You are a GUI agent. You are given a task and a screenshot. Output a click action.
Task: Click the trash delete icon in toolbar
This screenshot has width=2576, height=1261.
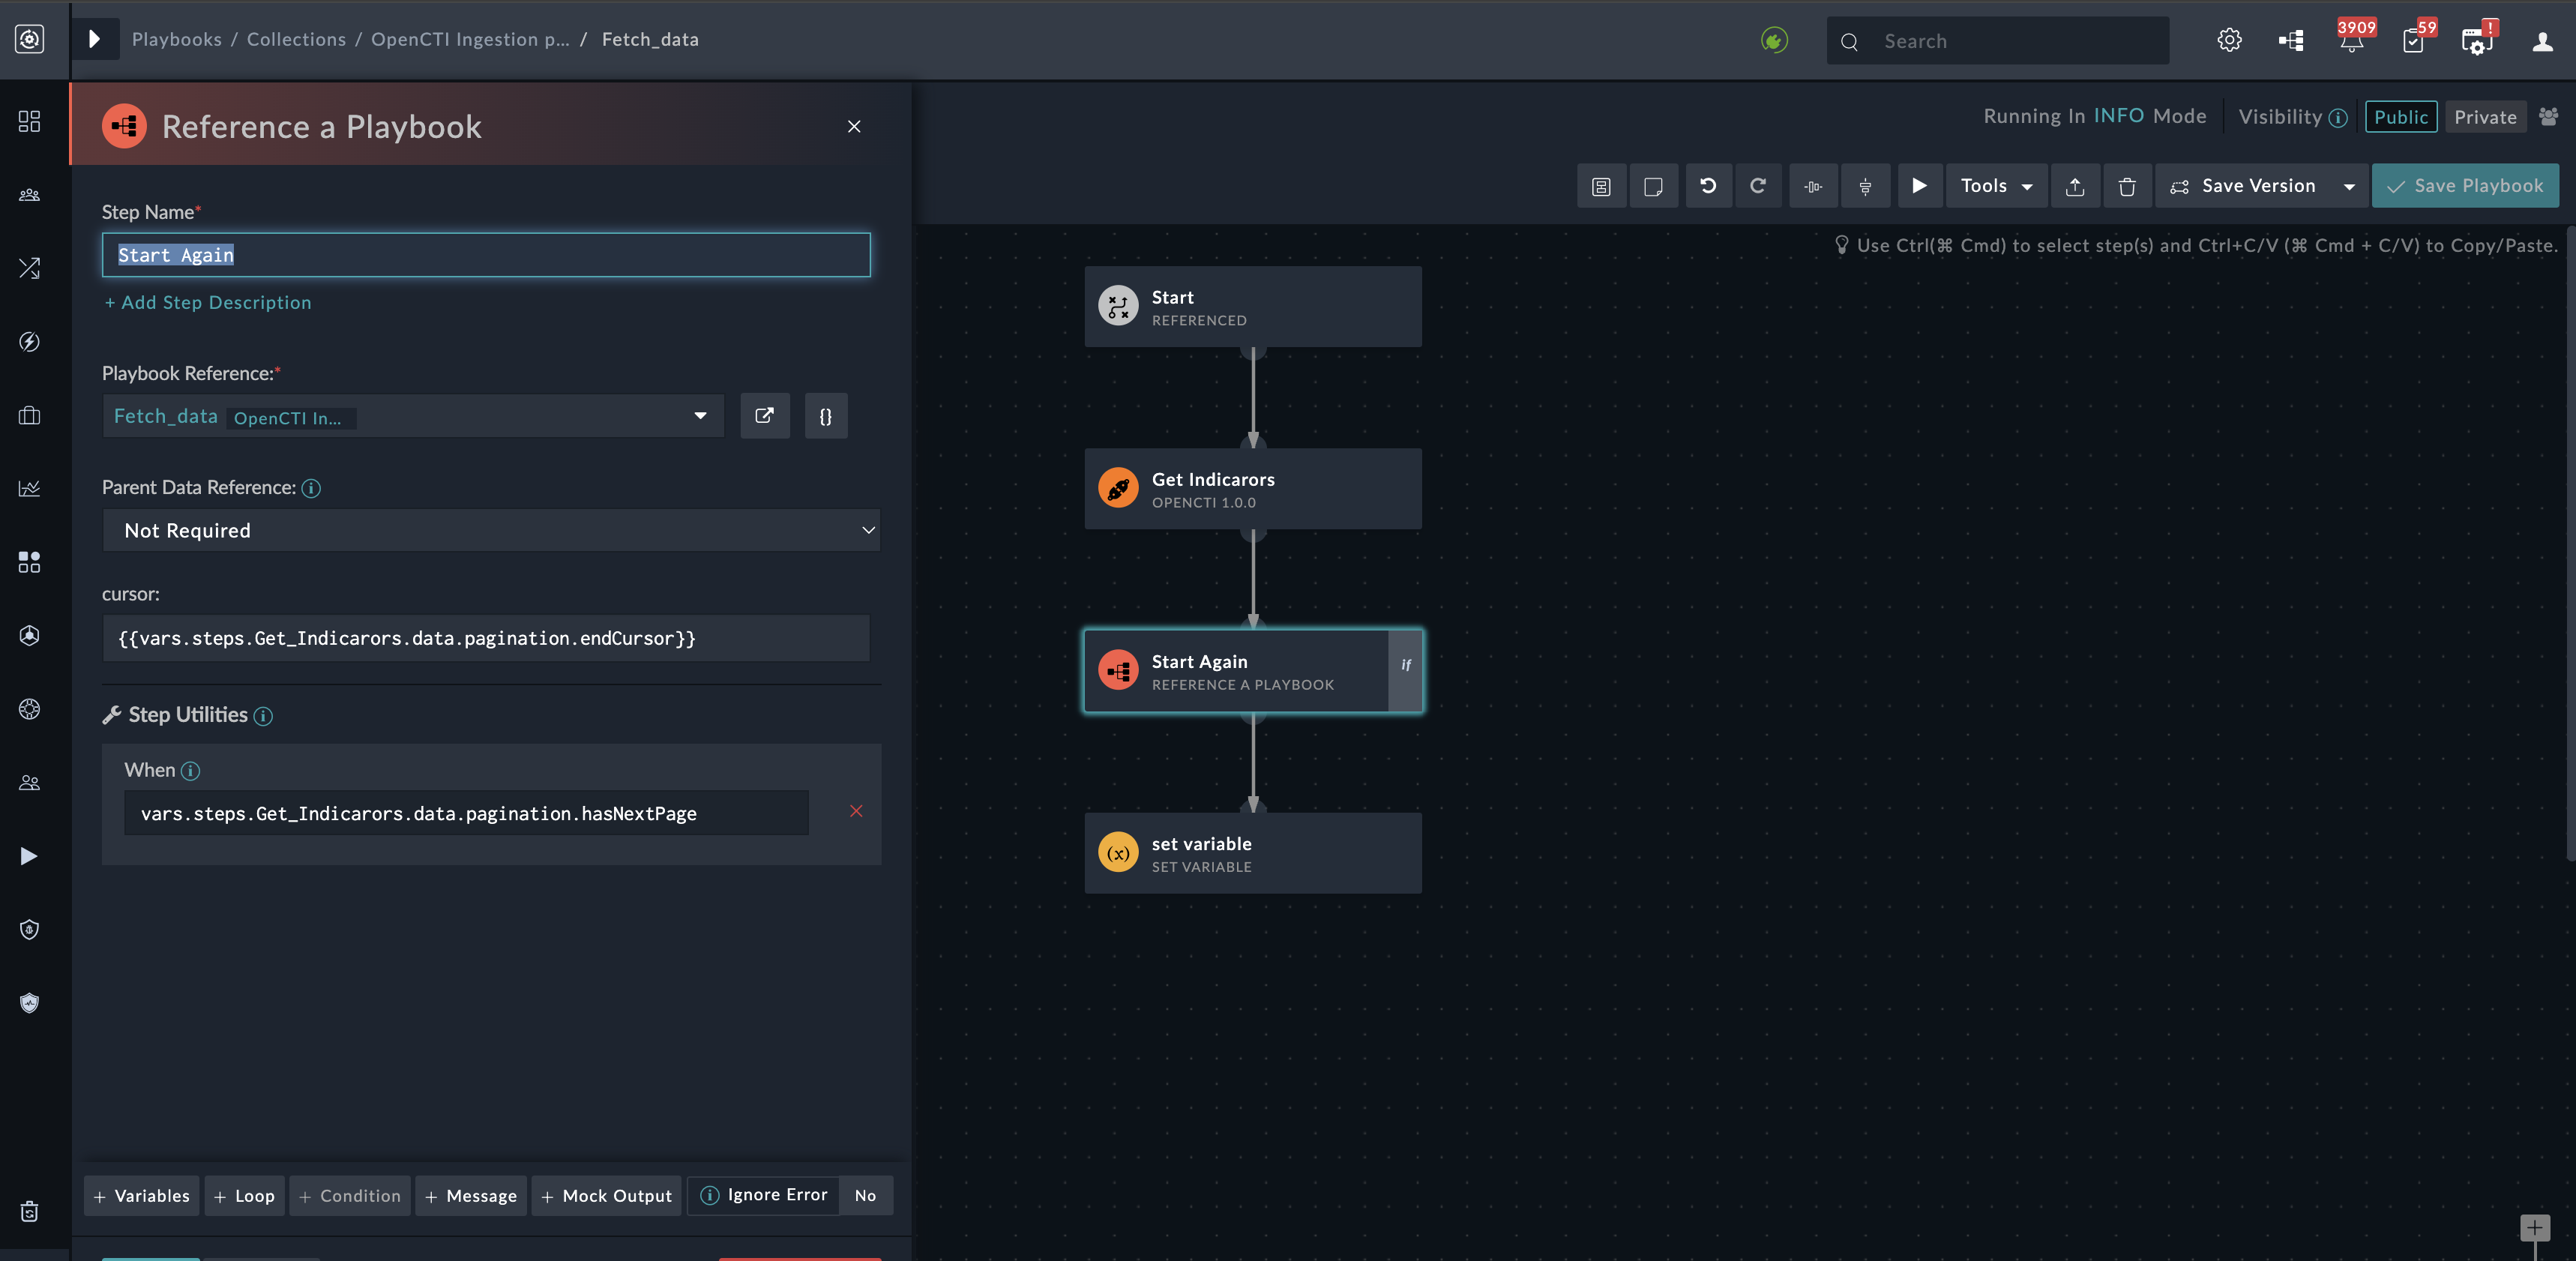point(2127,186)
